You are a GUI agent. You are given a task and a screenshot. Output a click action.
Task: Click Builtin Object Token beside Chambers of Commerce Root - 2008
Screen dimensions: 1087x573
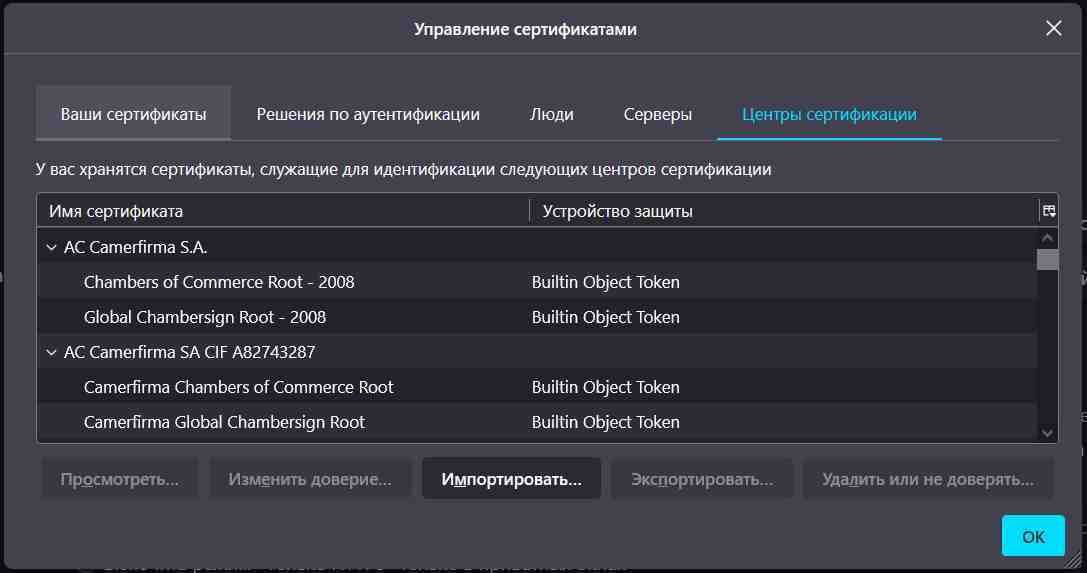pyautogui.click(x=605, y=282)
